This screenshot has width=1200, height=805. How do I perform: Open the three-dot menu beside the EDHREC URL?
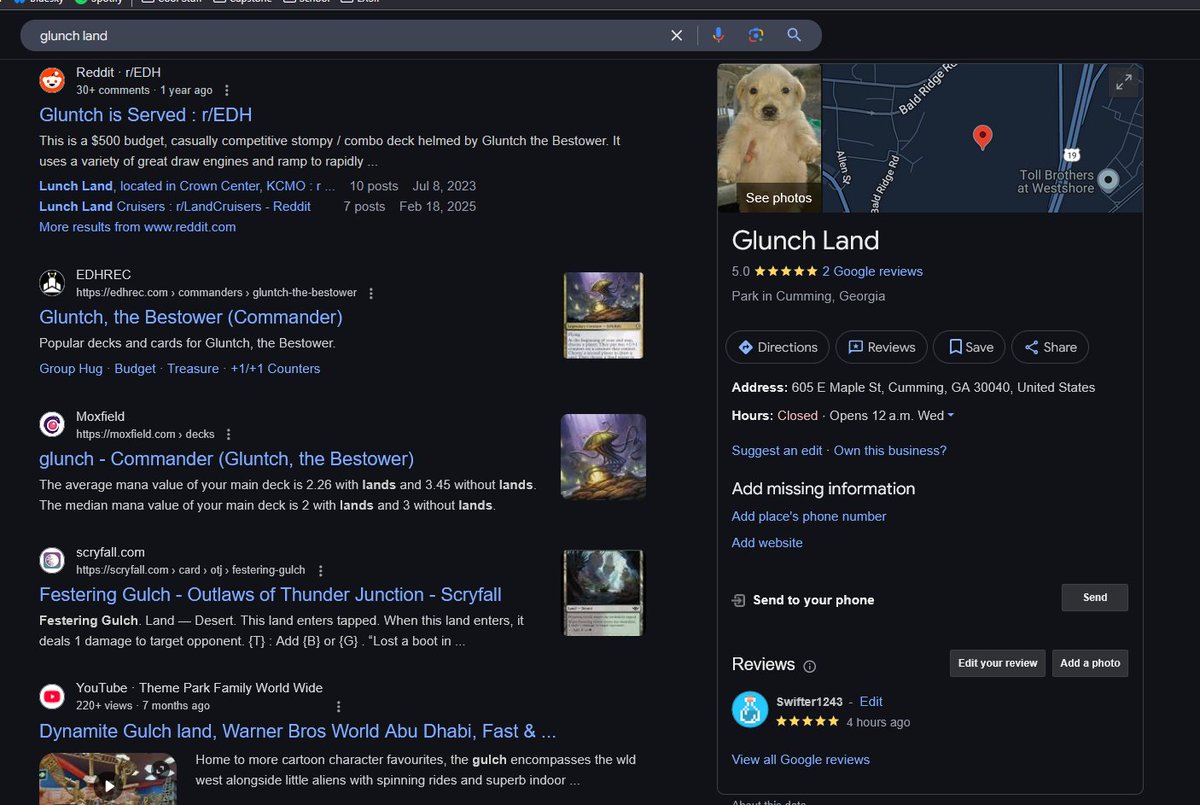371,293
